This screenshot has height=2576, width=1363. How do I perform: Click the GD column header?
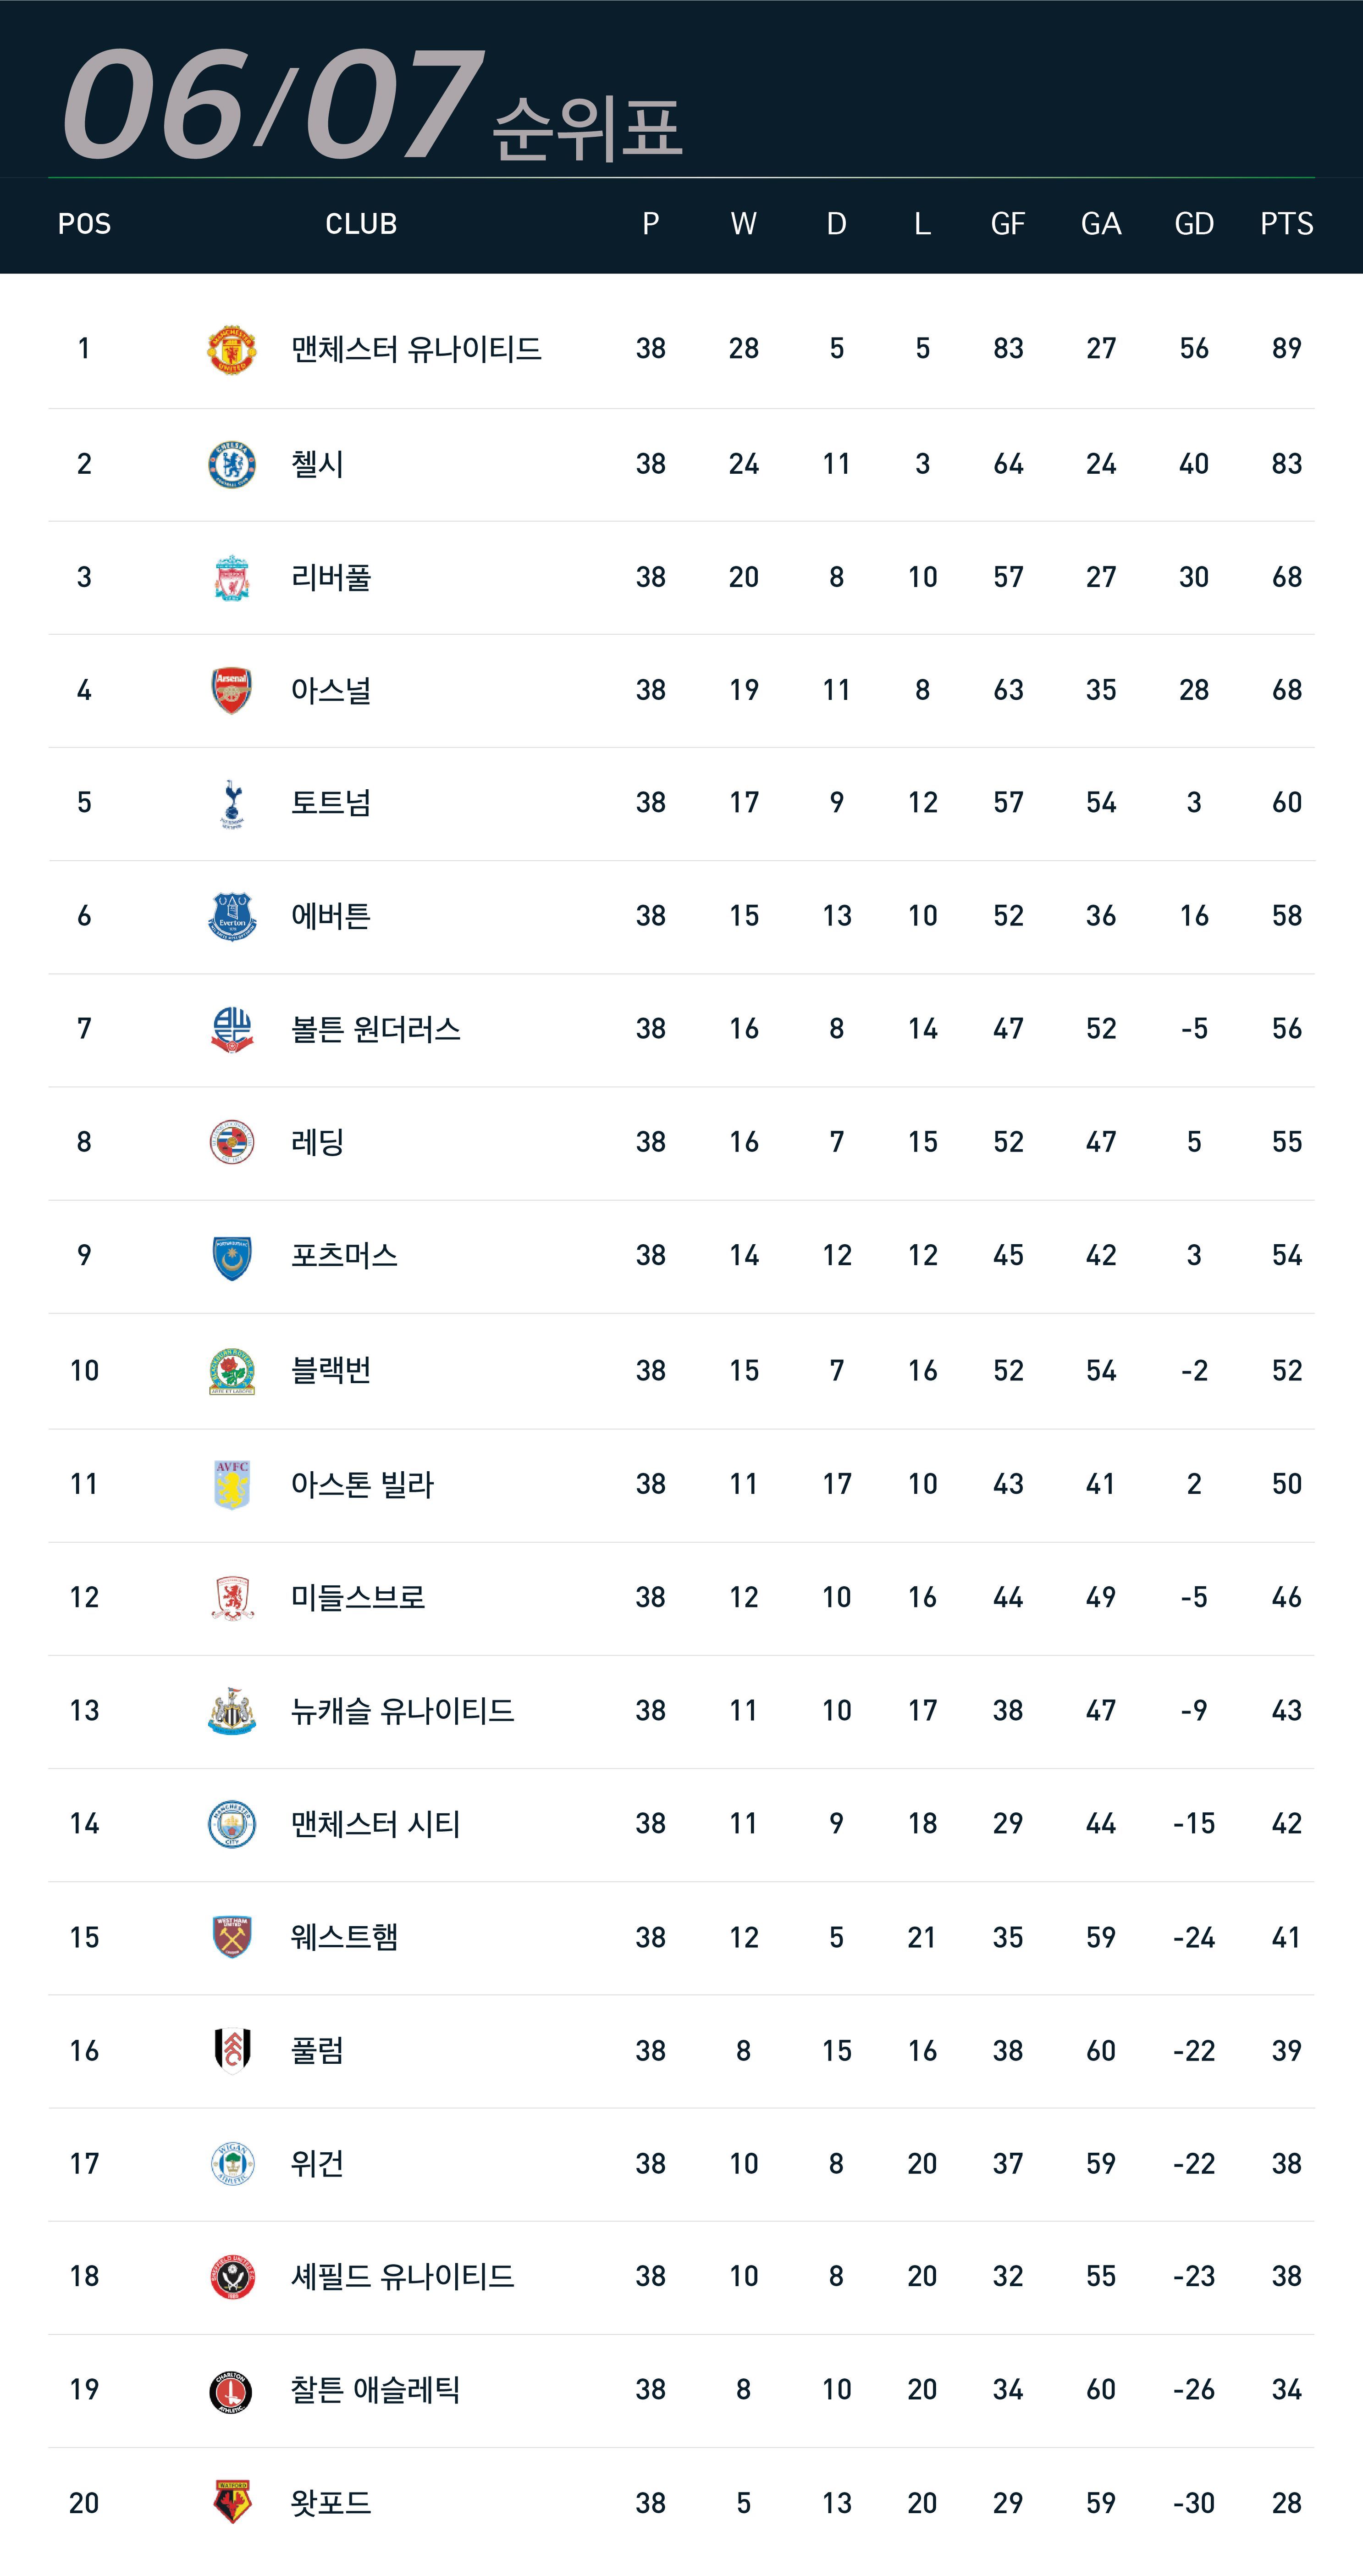1194,224
